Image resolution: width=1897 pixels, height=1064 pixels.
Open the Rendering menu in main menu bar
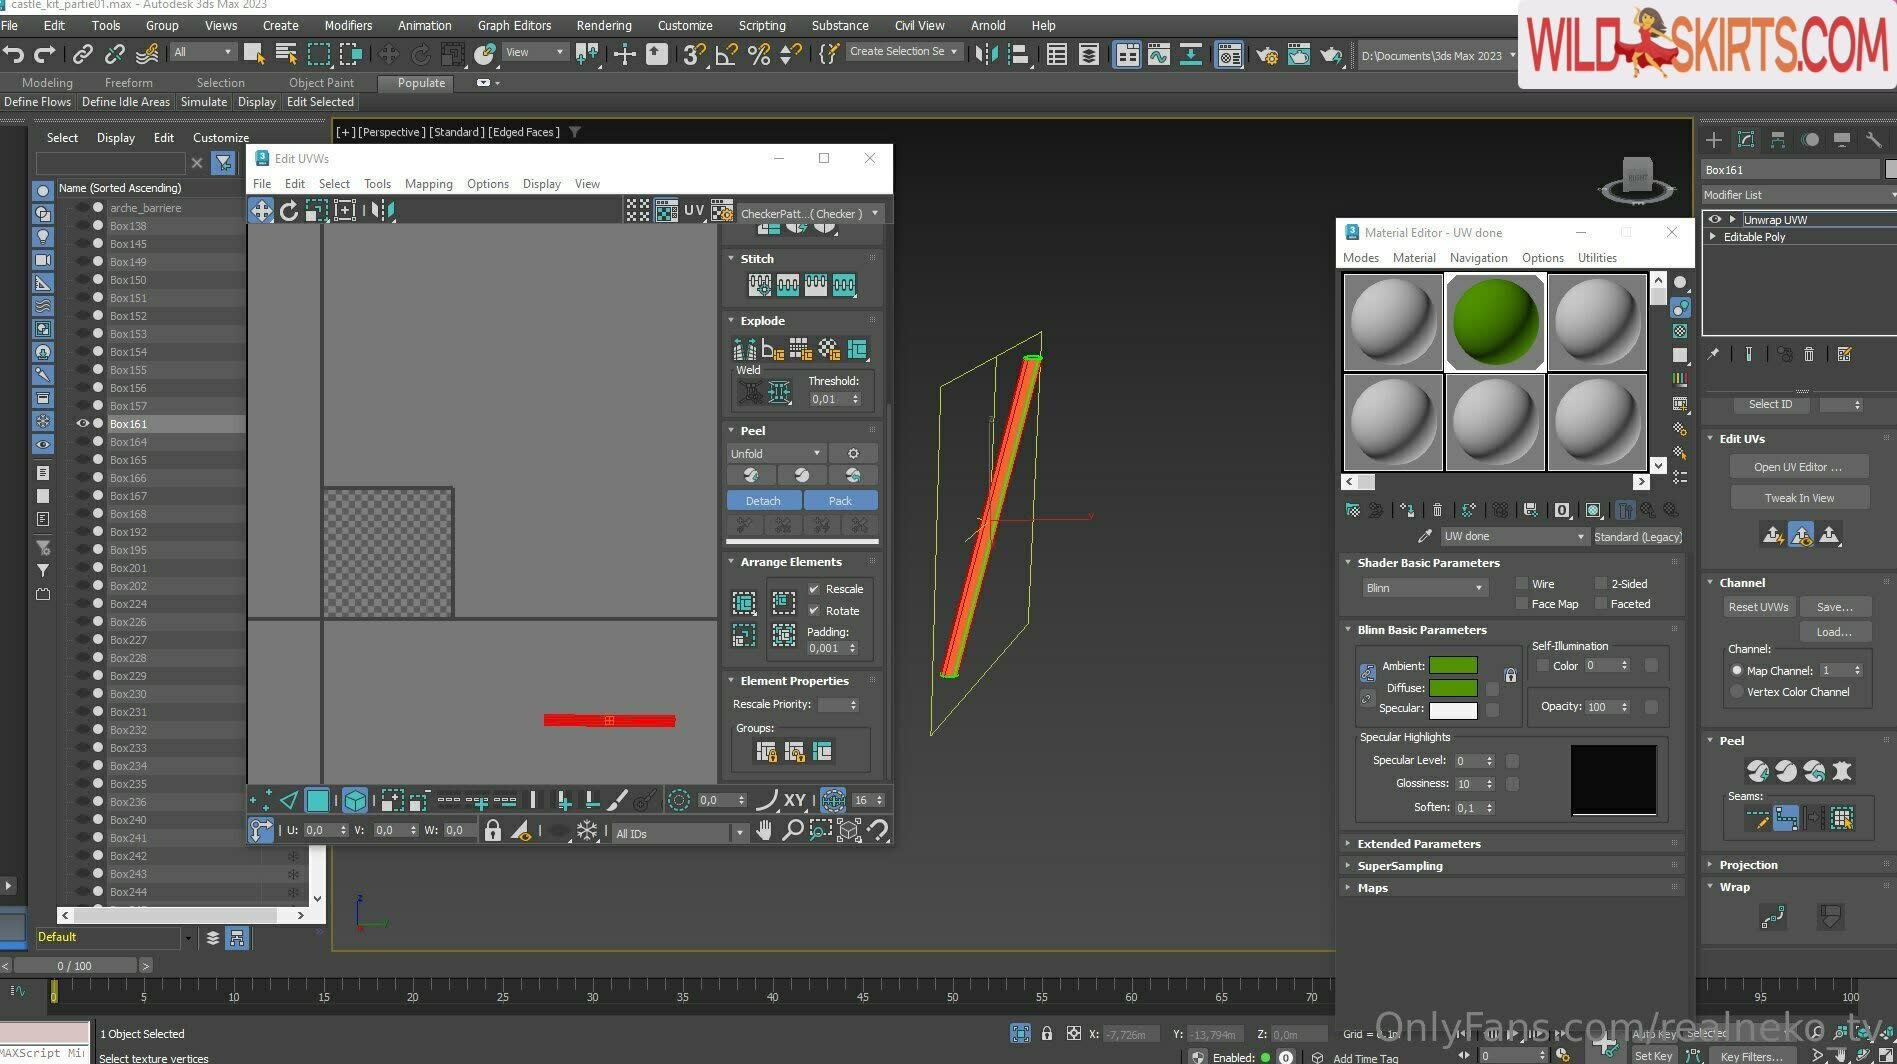coord(604,26)
